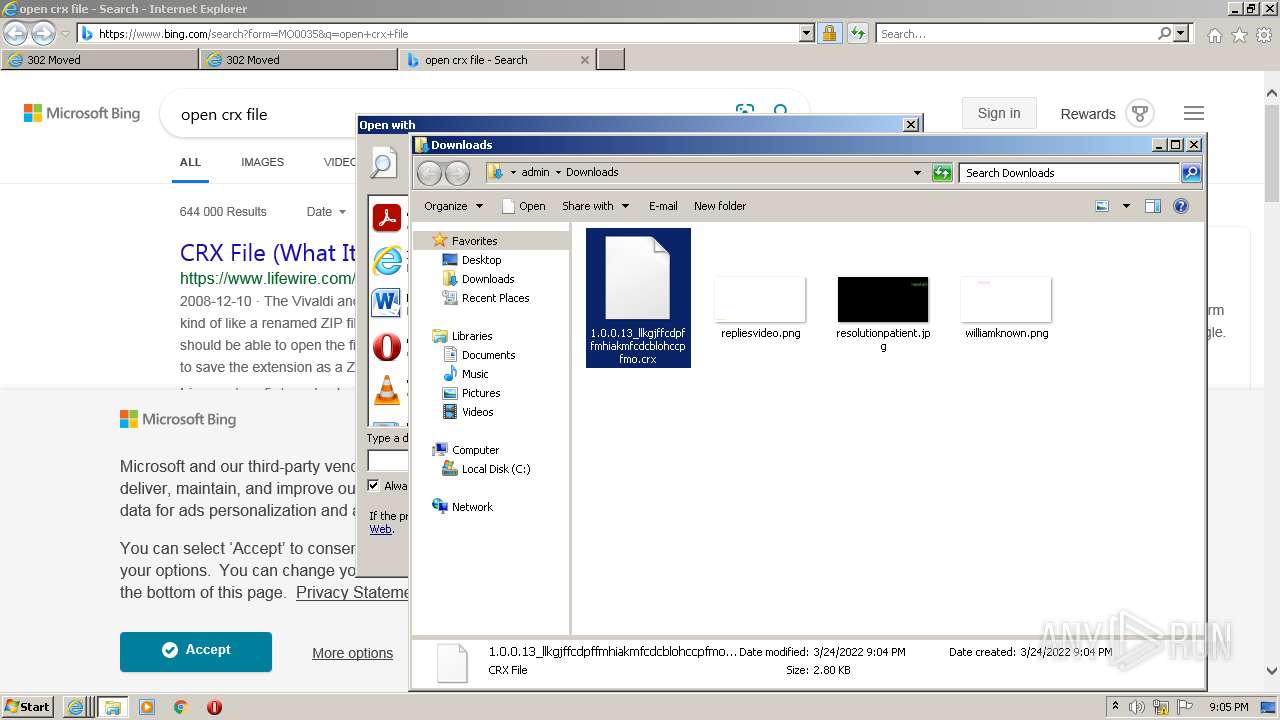Click change view icon in Downloads toolbar
This screenshot has width=1280, height=720.
click(x=1102, y=206)
